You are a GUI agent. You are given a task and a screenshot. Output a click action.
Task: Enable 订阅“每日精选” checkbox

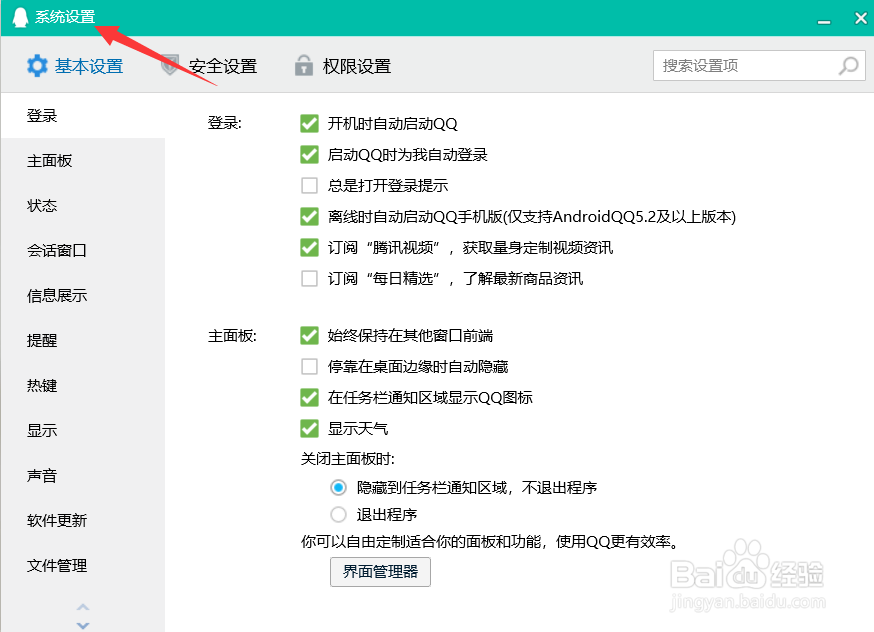pyautogui.click(x=309, y=278)
